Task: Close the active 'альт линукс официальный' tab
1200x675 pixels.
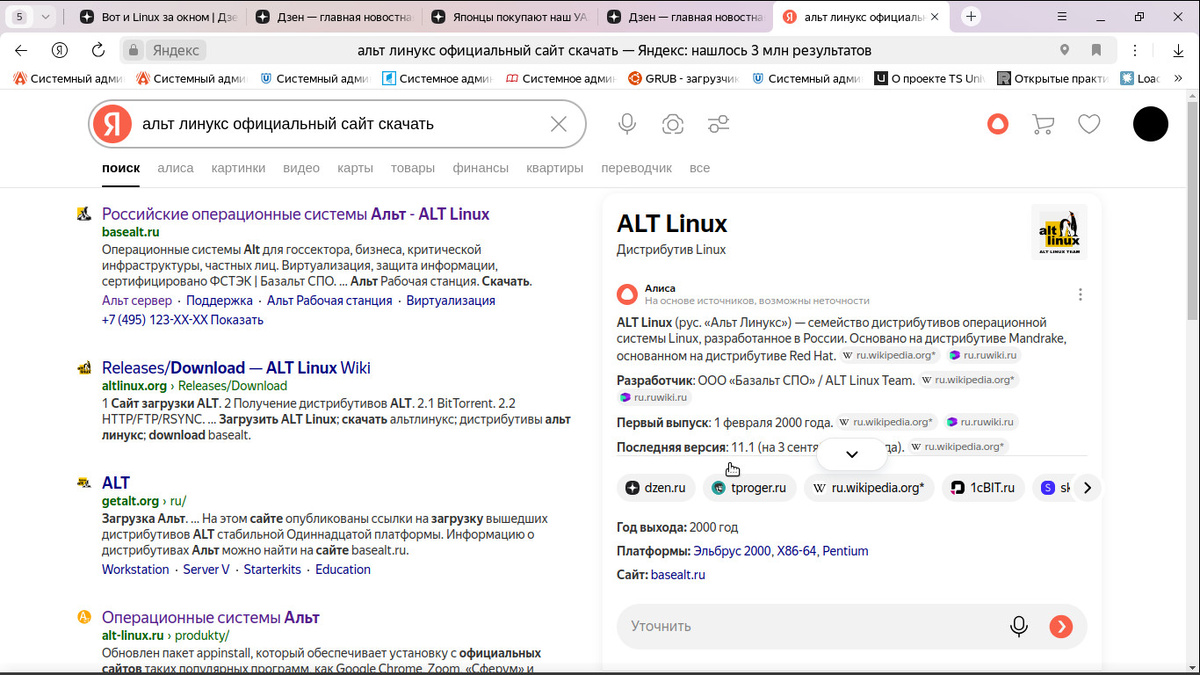Action: 934,17
